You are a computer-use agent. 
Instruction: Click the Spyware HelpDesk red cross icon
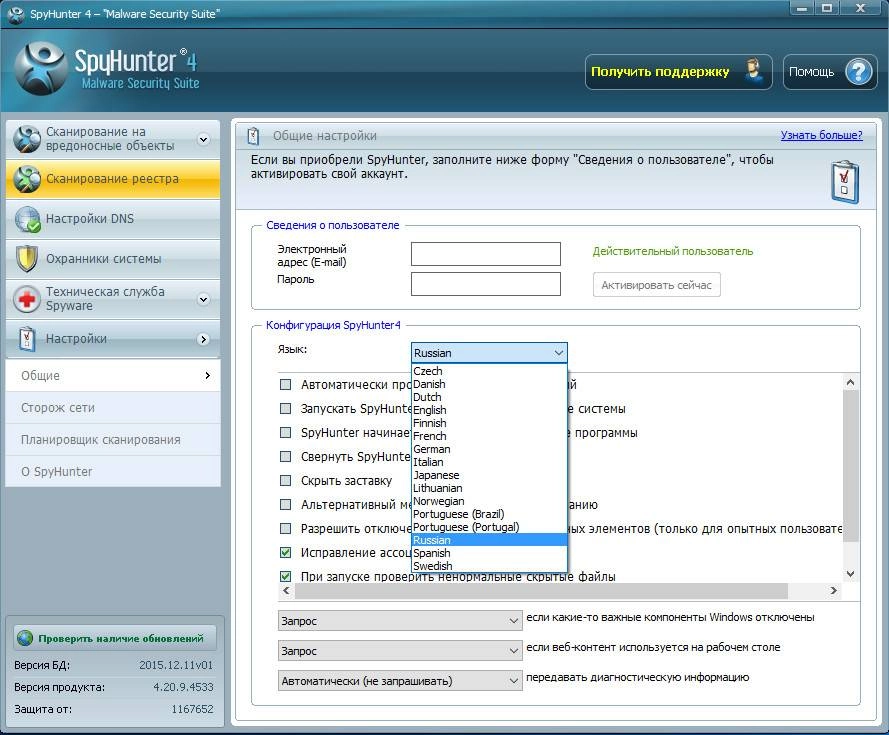pyautogui.click(x=27, y=299)
